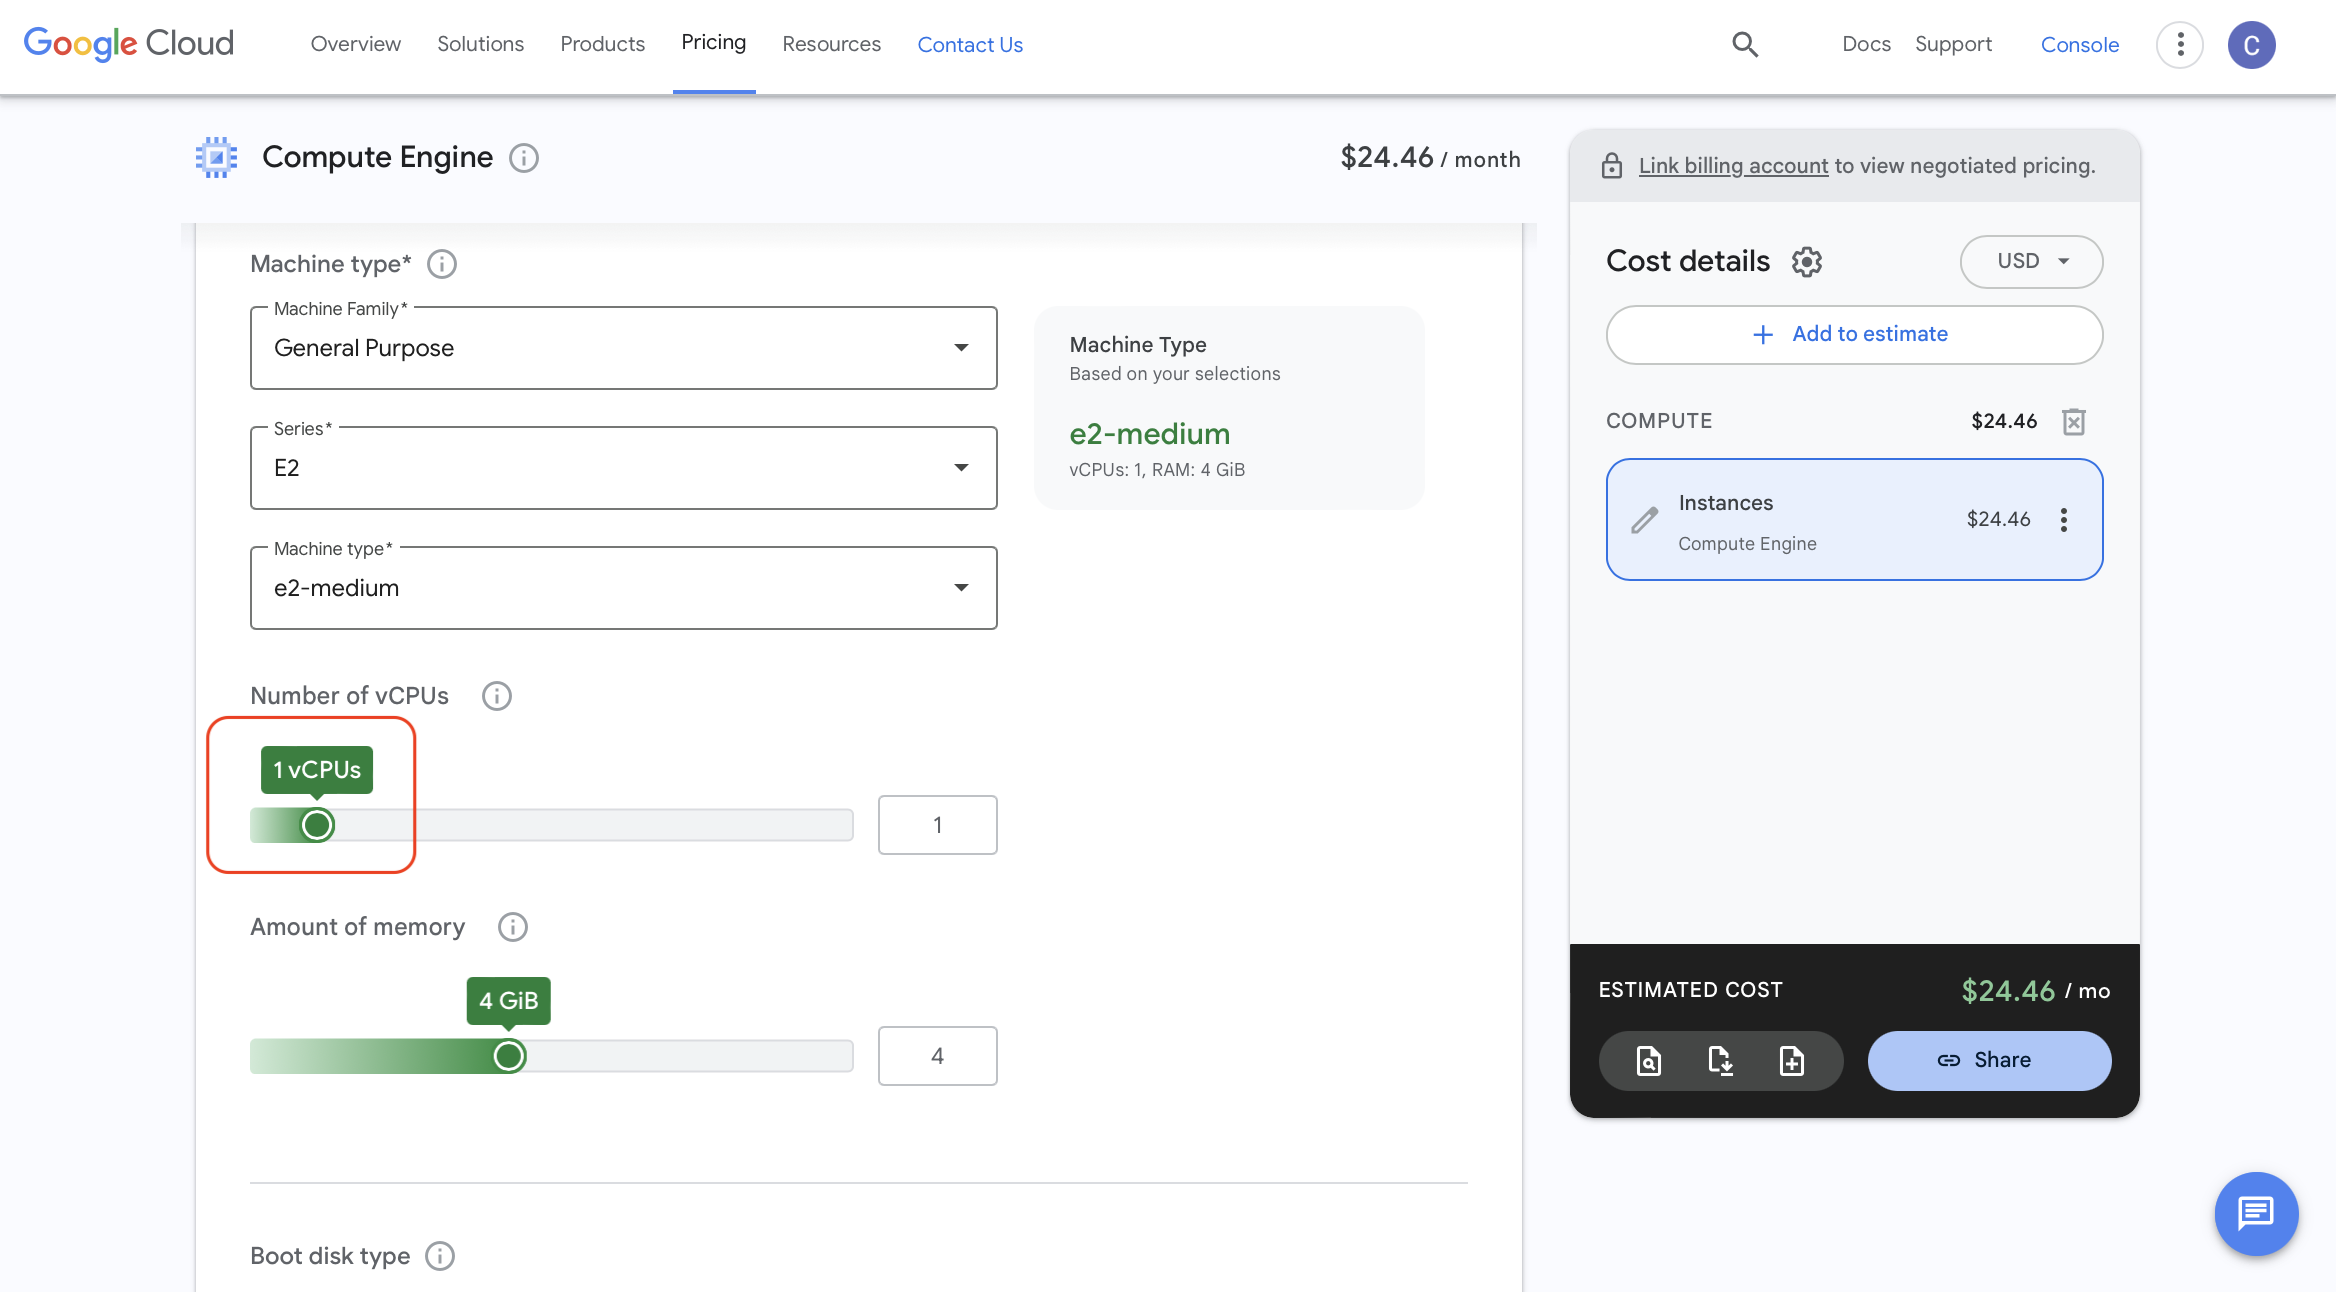Open Instances item three-dot options
Screen dimensions: 2336x1292
pos(2064,520)
